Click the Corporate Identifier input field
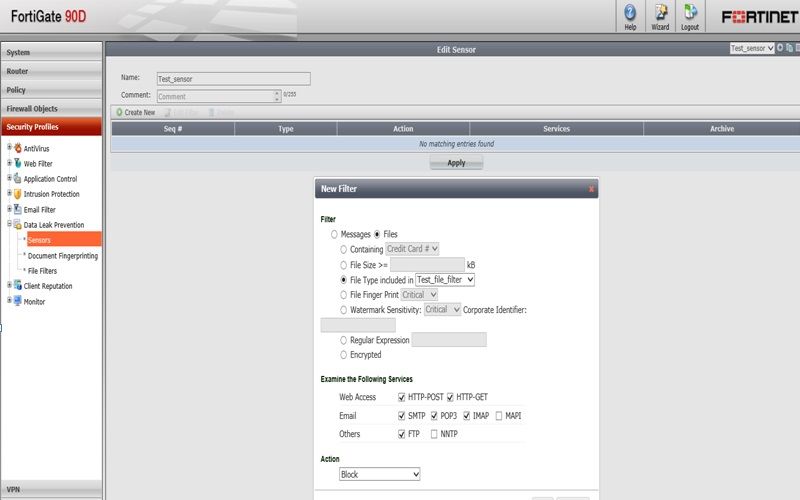The height and width of the screenshot is (500, 800). [358, 325]
